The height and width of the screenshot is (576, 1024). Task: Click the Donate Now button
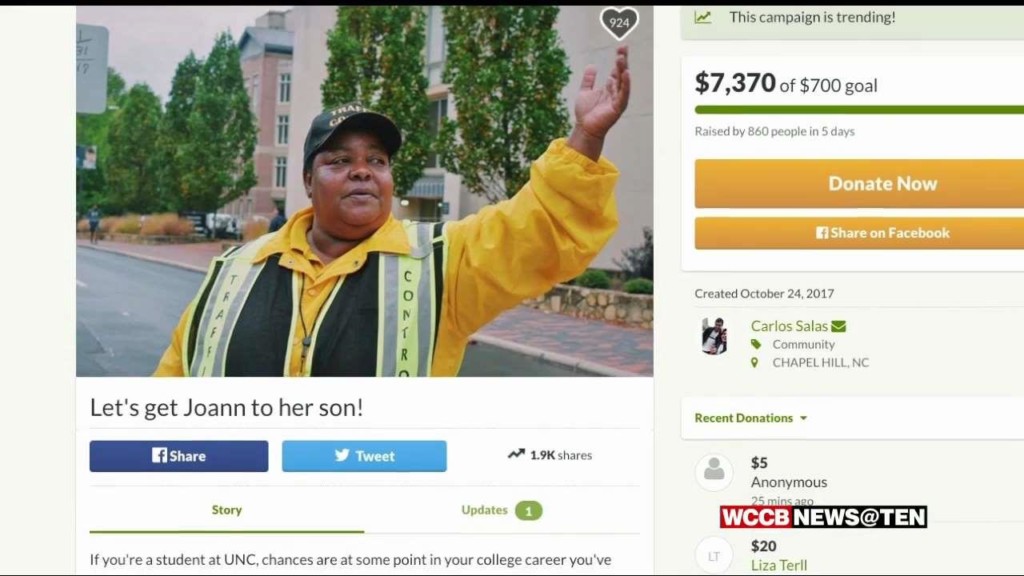(x=859, y=184)
